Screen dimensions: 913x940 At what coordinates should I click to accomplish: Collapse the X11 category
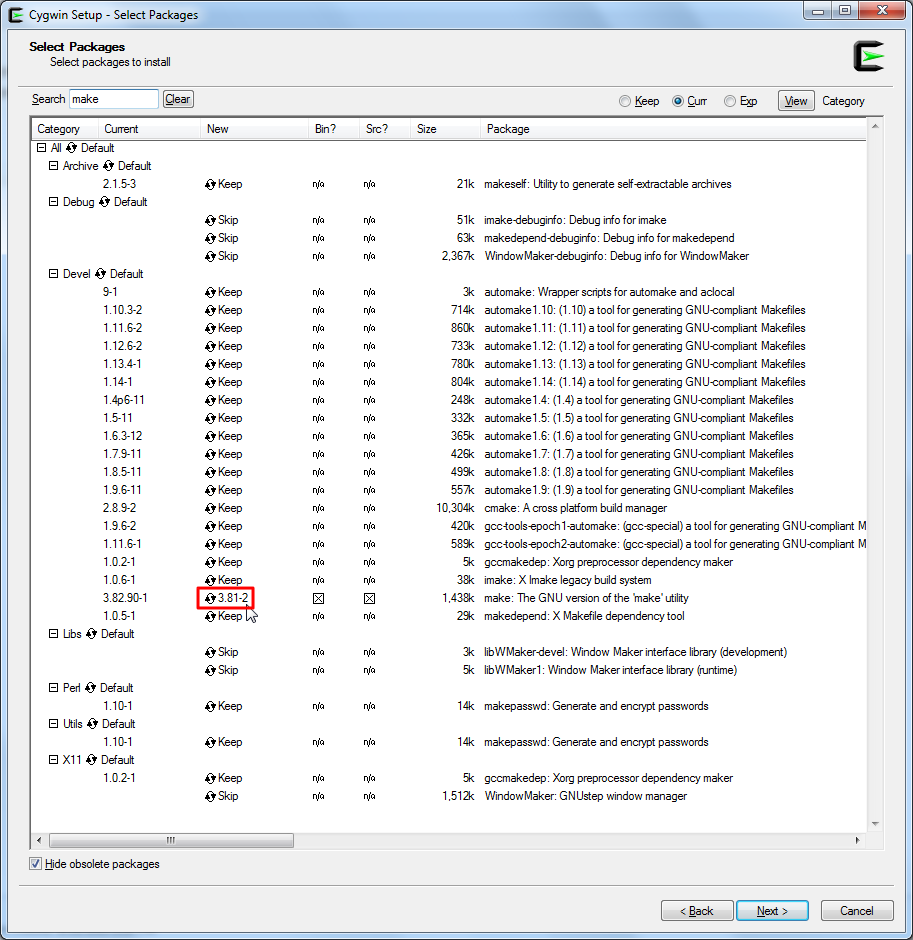pos(53,759)
